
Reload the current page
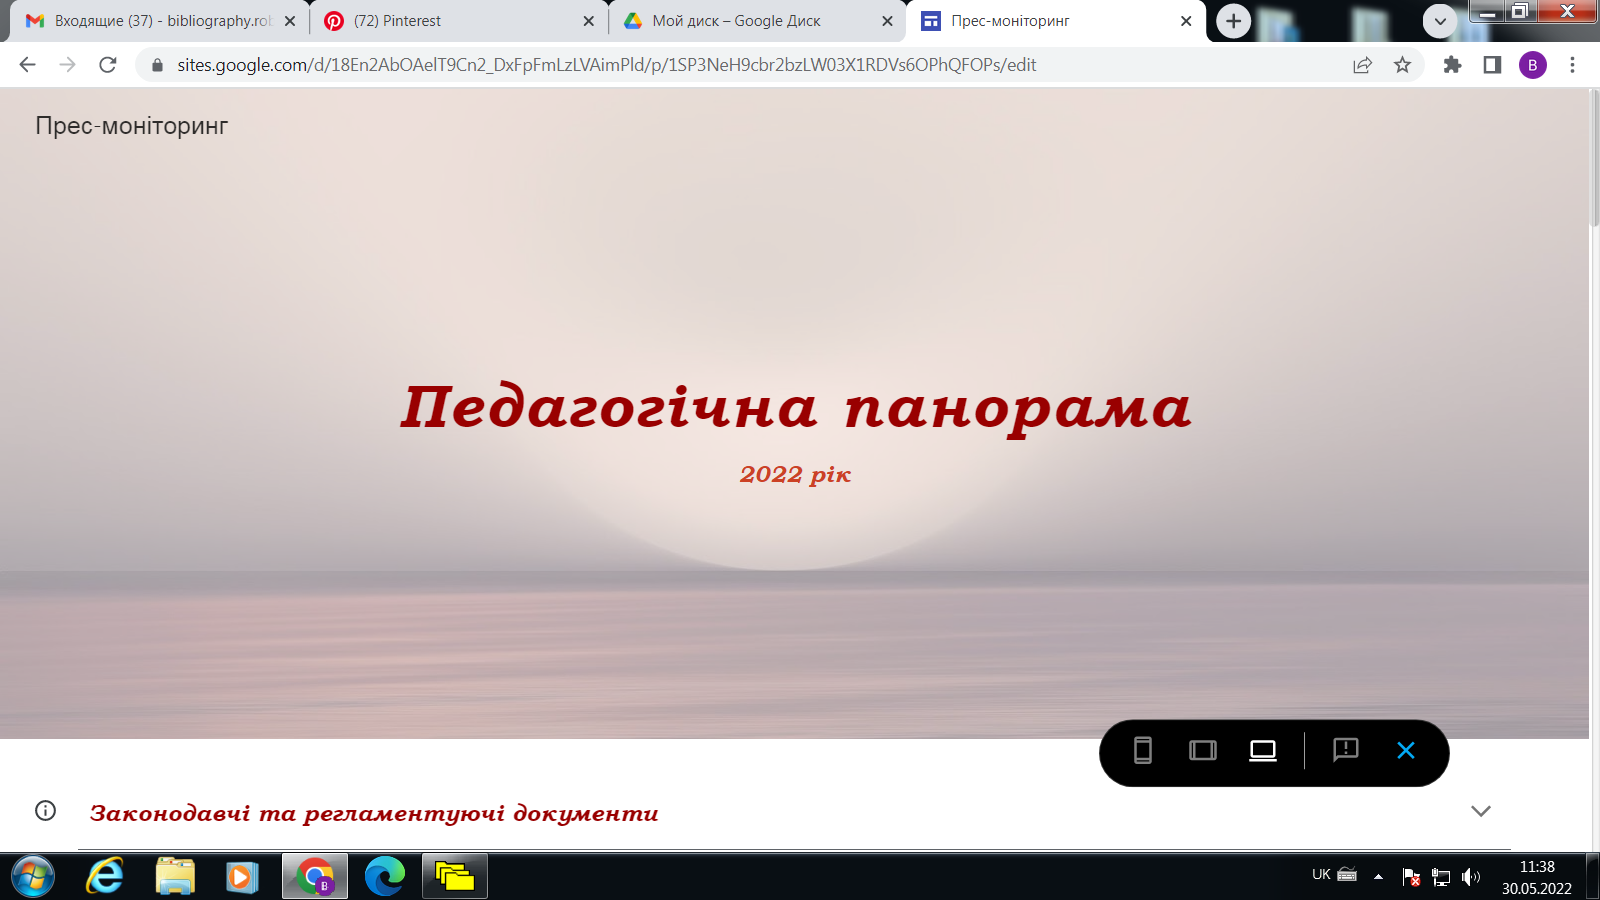(x=108, y=65)
